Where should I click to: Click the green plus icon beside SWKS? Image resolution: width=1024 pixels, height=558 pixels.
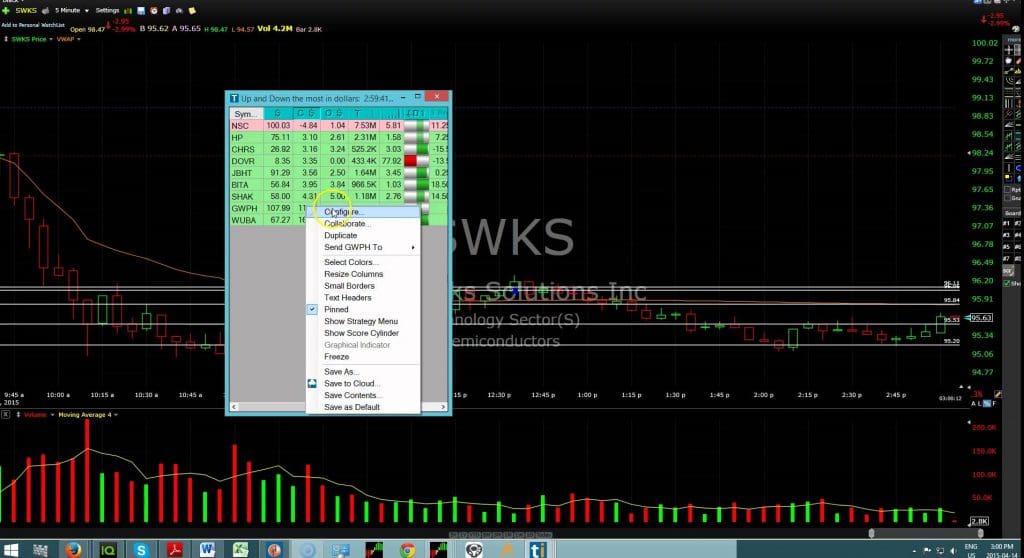6,10
